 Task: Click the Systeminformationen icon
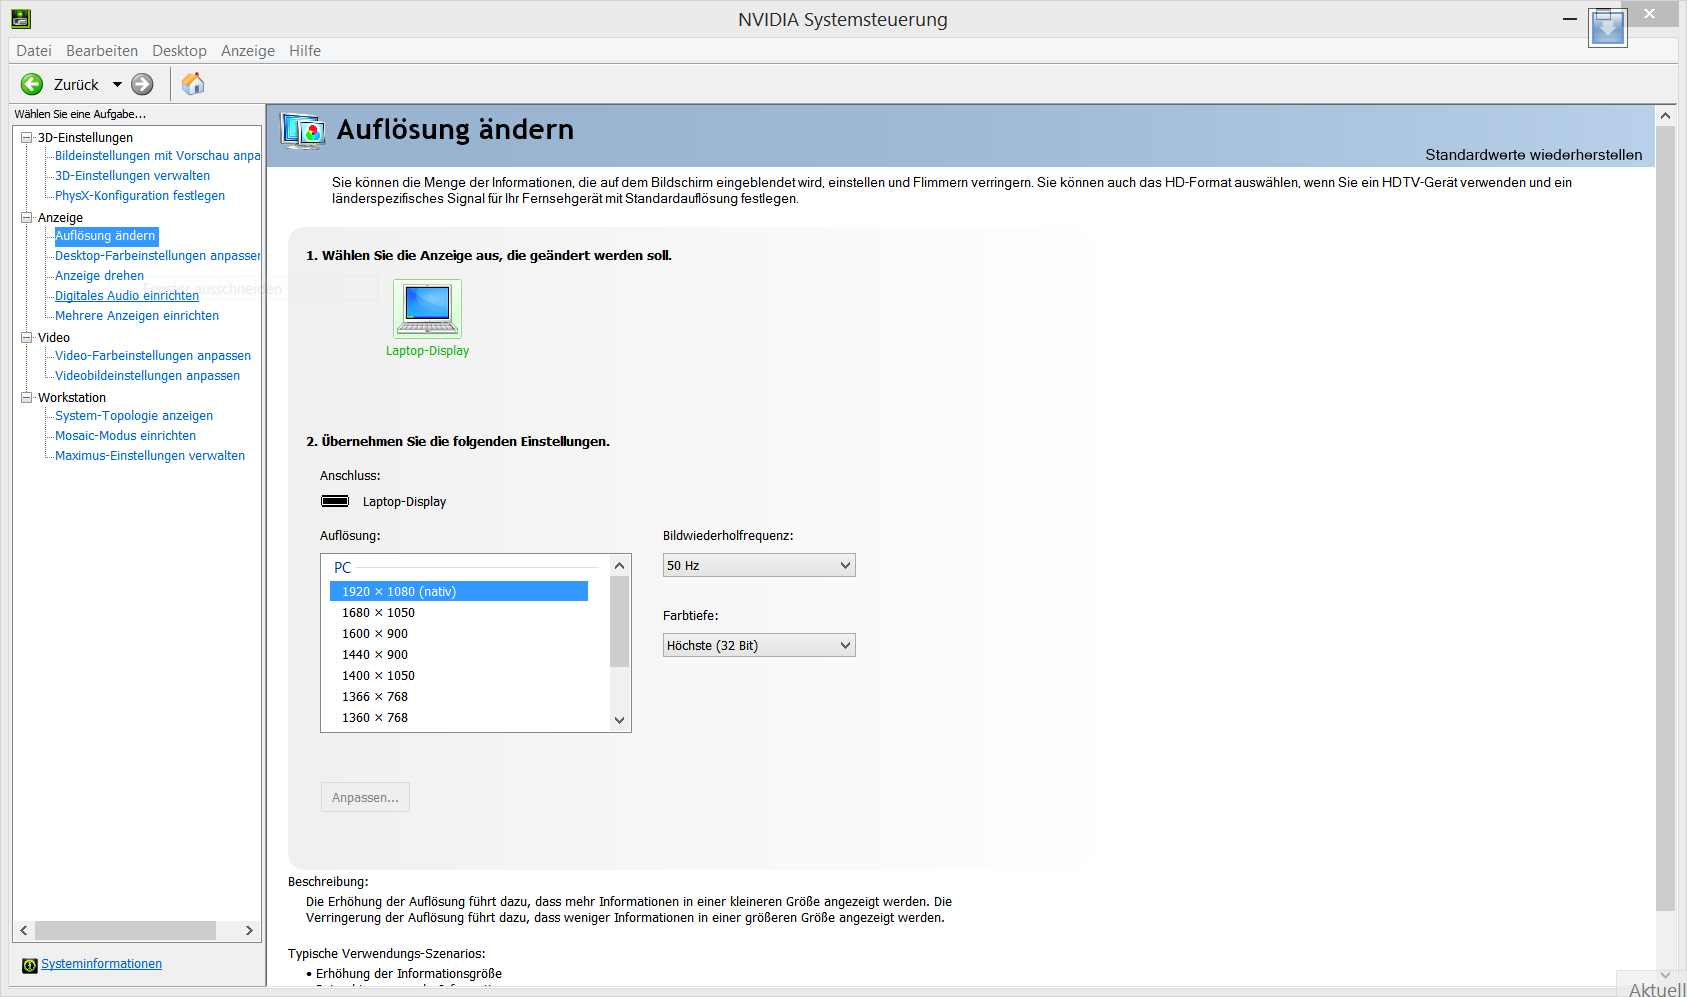(30, 965)
